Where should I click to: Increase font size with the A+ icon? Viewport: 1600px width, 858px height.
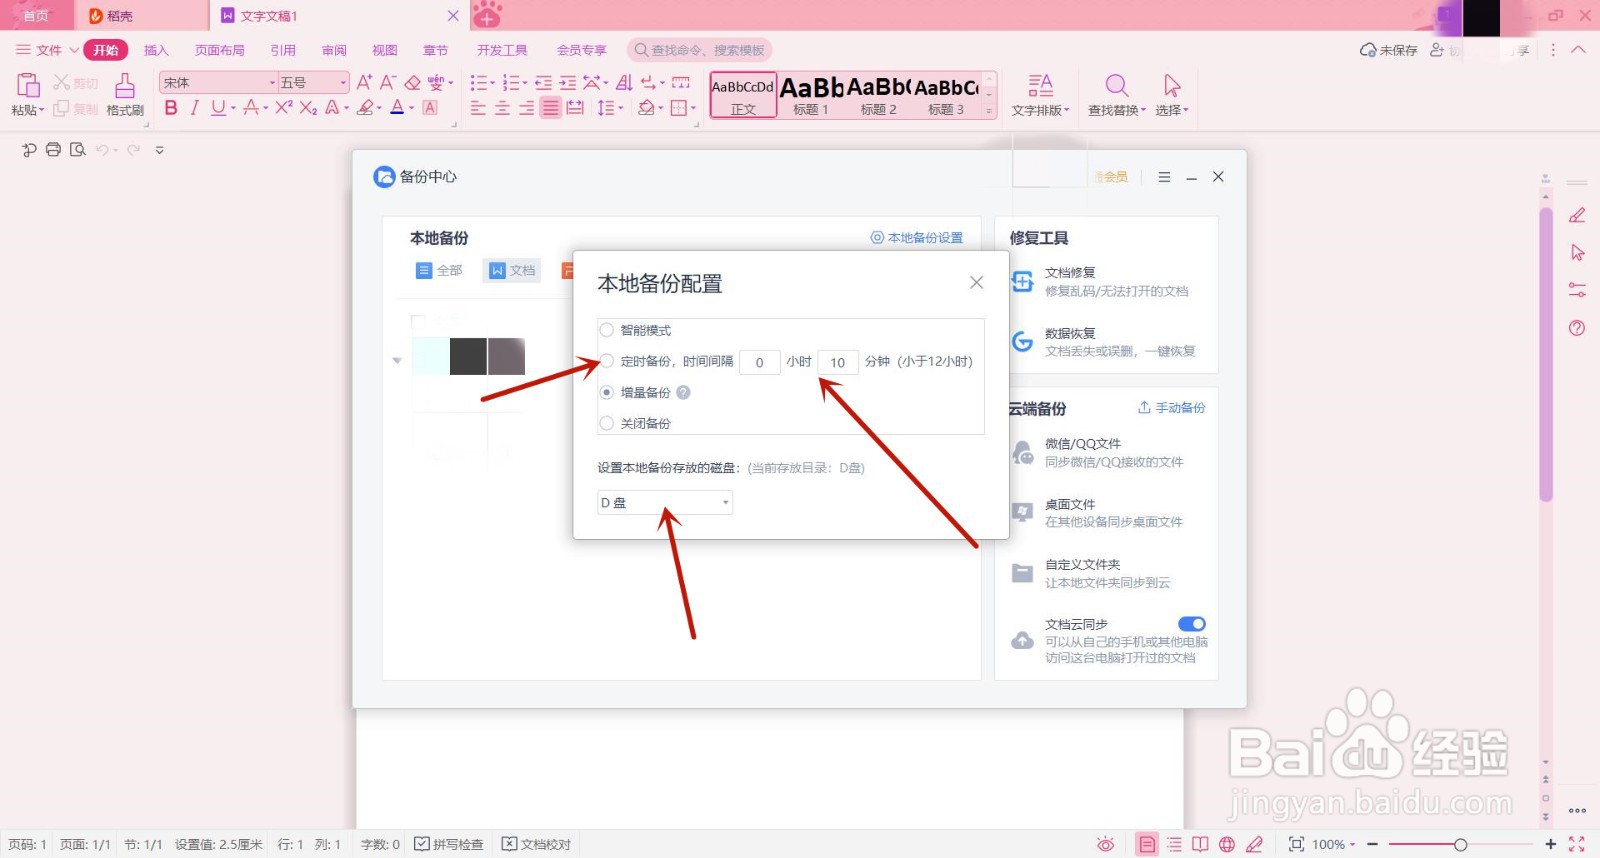[364, 82]
